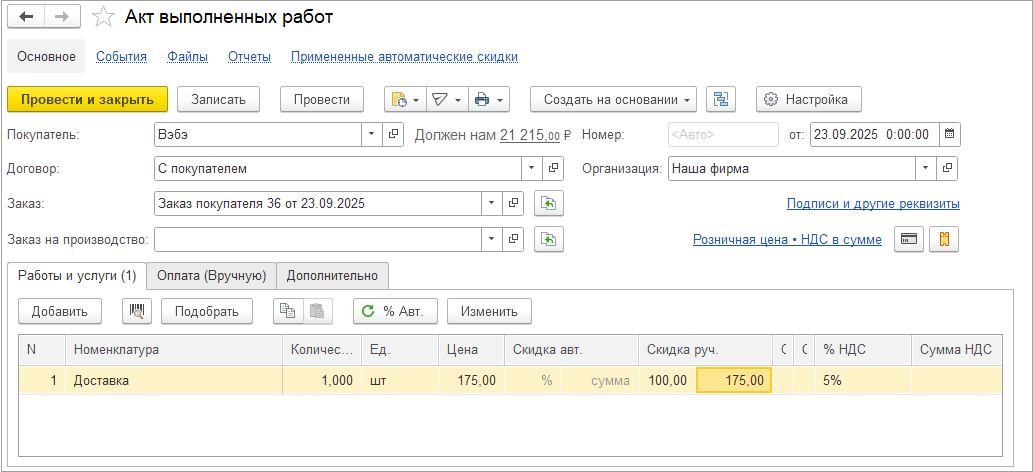
Task: Click the date field 23.09.2025
Action: 874,134
